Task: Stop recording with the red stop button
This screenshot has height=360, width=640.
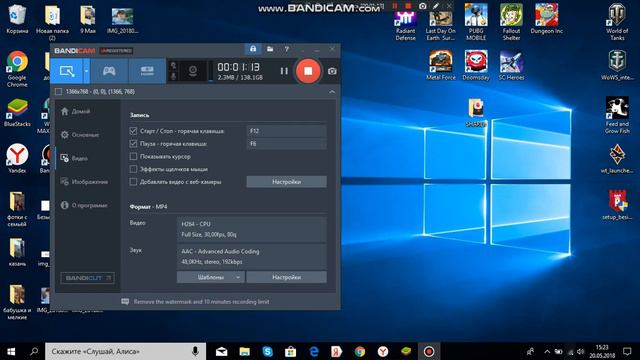Action: coord(308,71)
